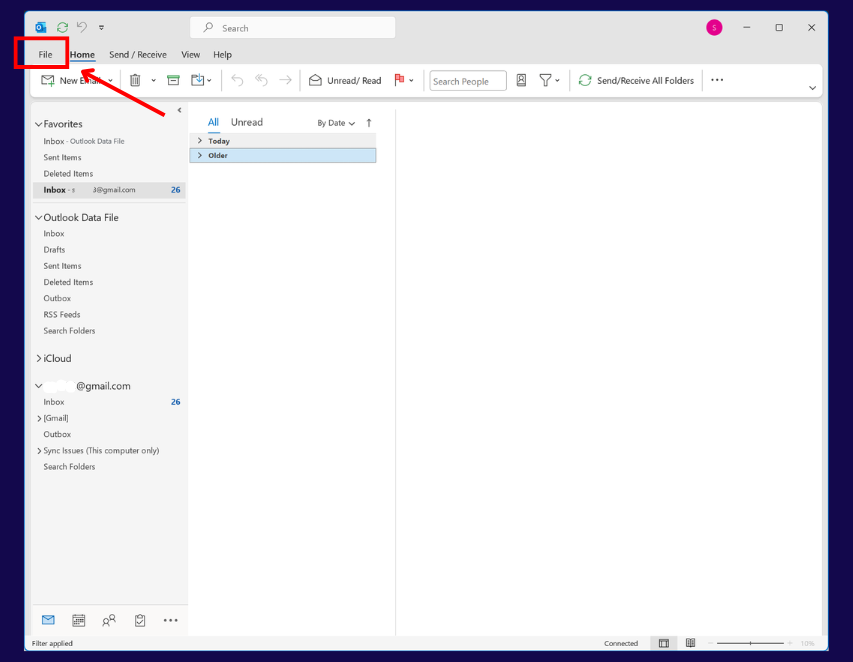This screenshot has width=853, height=662.
Task: Select Search Folders under Outlook Data File
Action: click(x=69, y=331)
